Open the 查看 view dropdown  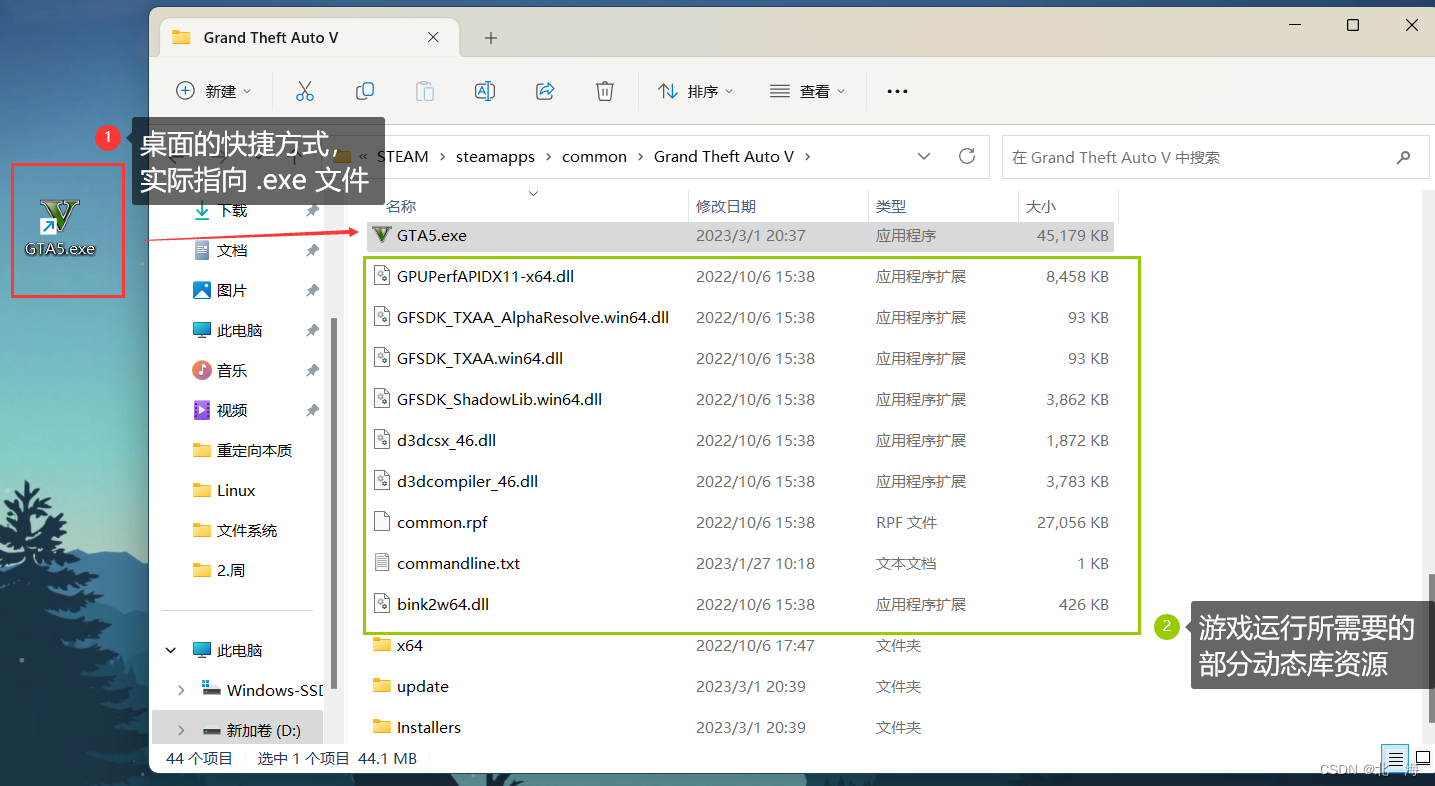808,91
